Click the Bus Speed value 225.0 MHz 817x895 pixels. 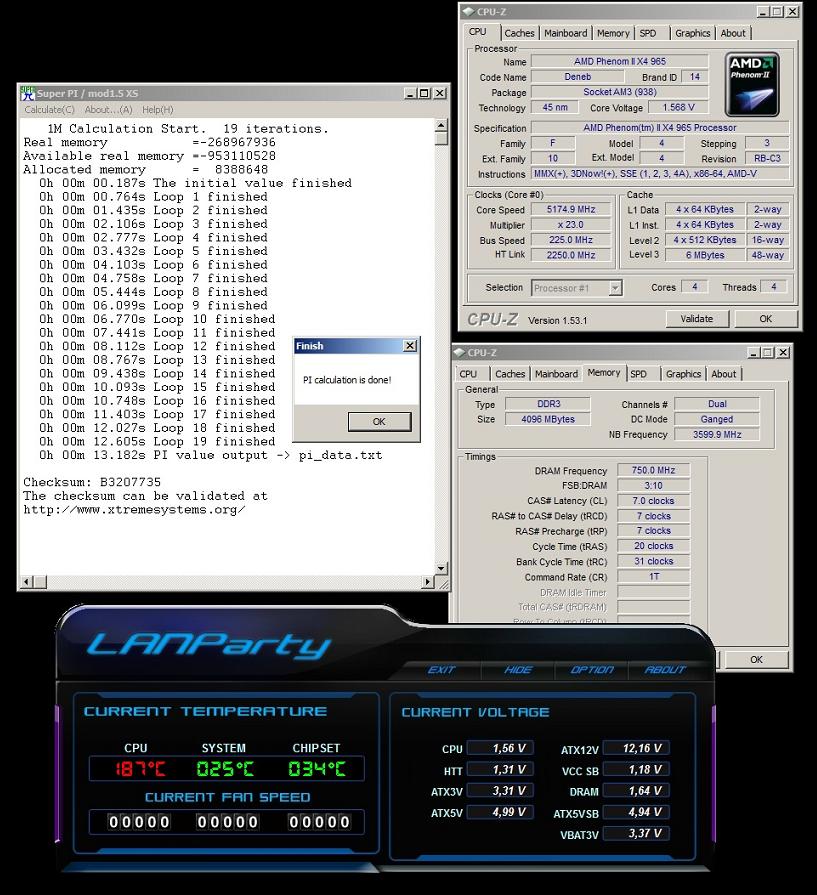click(571, 240)
